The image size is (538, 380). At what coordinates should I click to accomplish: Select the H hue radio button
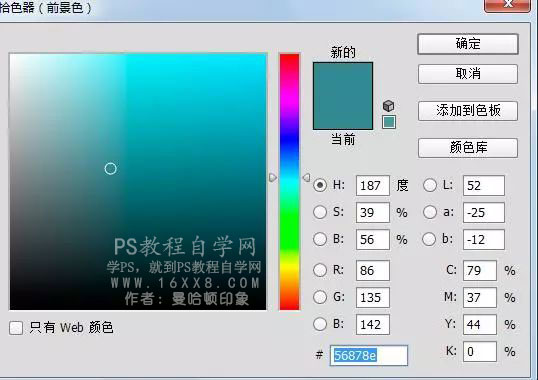point(320,185)
